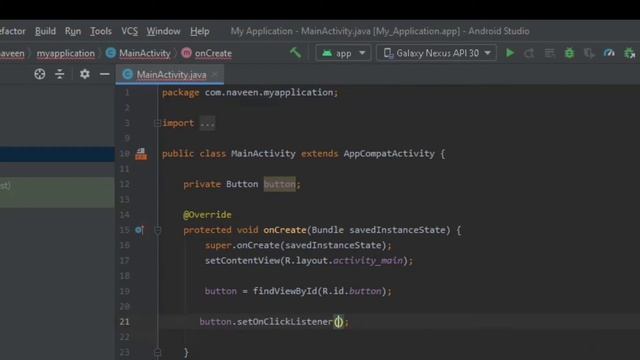Click the folded import ellipsis
Image resolution: width=640 pixels, height=360 pixels.
207,123
